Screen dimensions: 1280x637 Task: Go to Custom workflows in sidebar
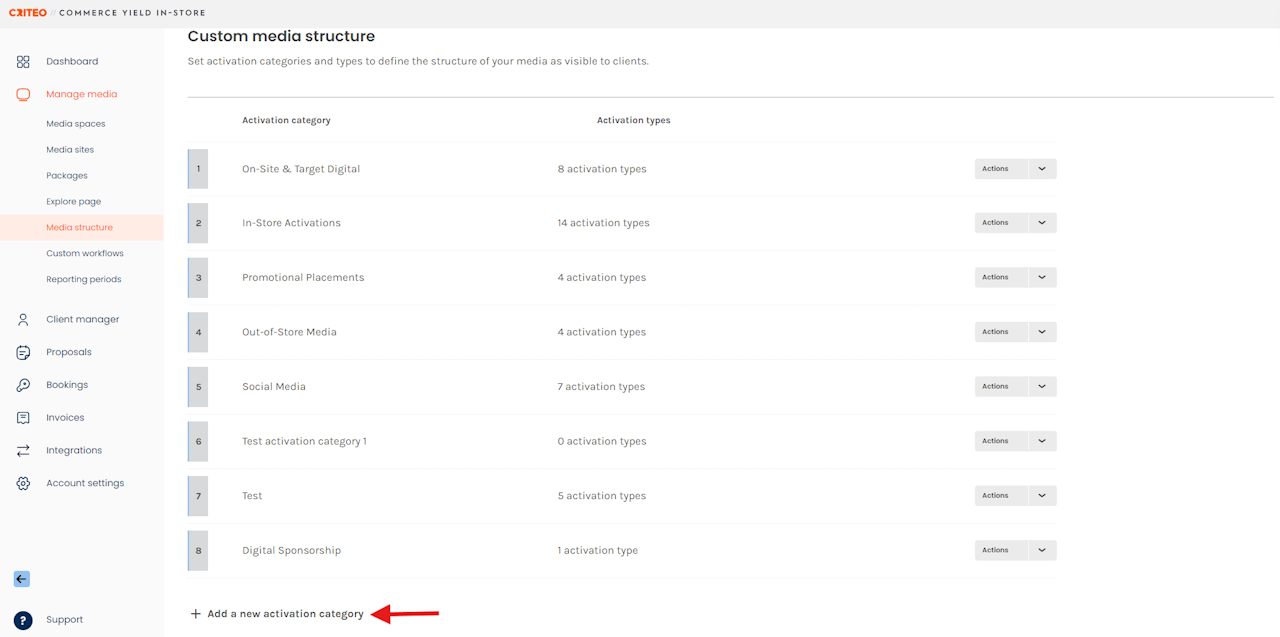85,254
